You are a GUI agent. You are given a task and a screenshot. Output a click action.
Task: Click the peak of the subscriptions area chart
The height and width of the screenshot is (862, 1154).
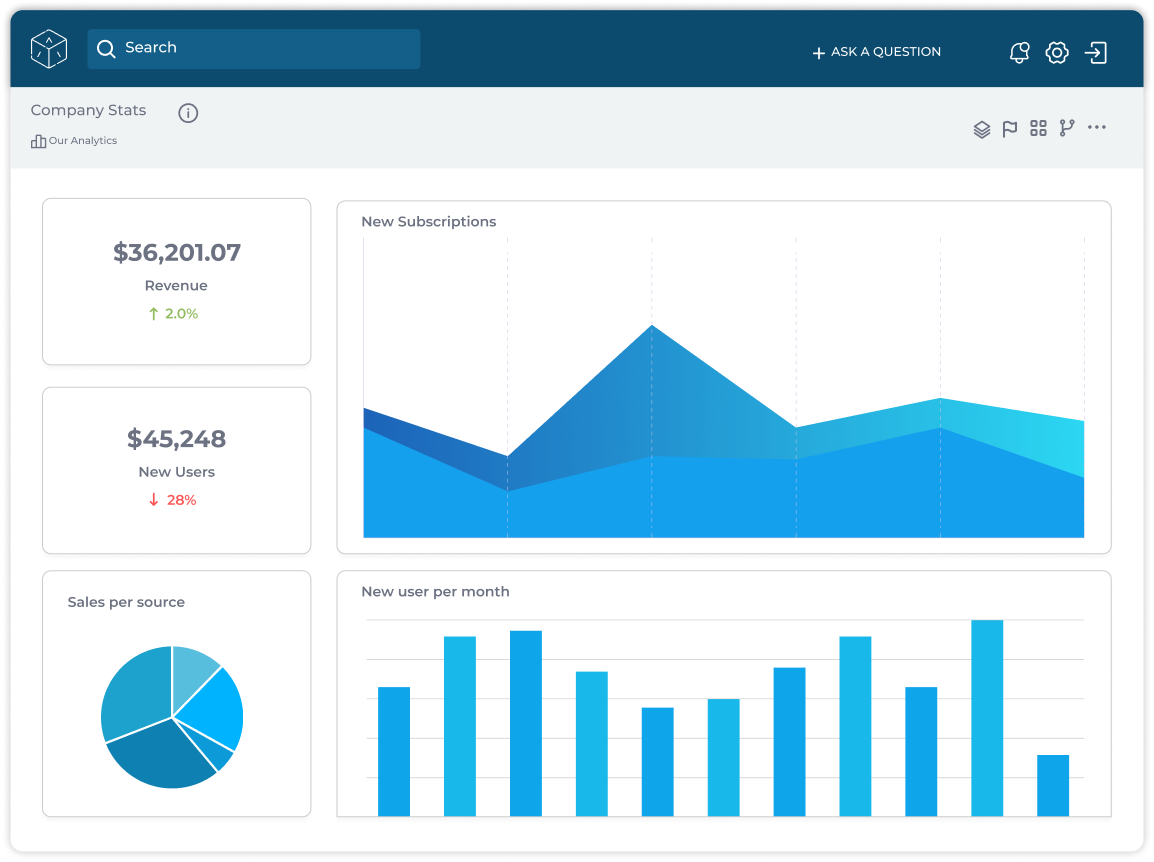click(651, 326)
